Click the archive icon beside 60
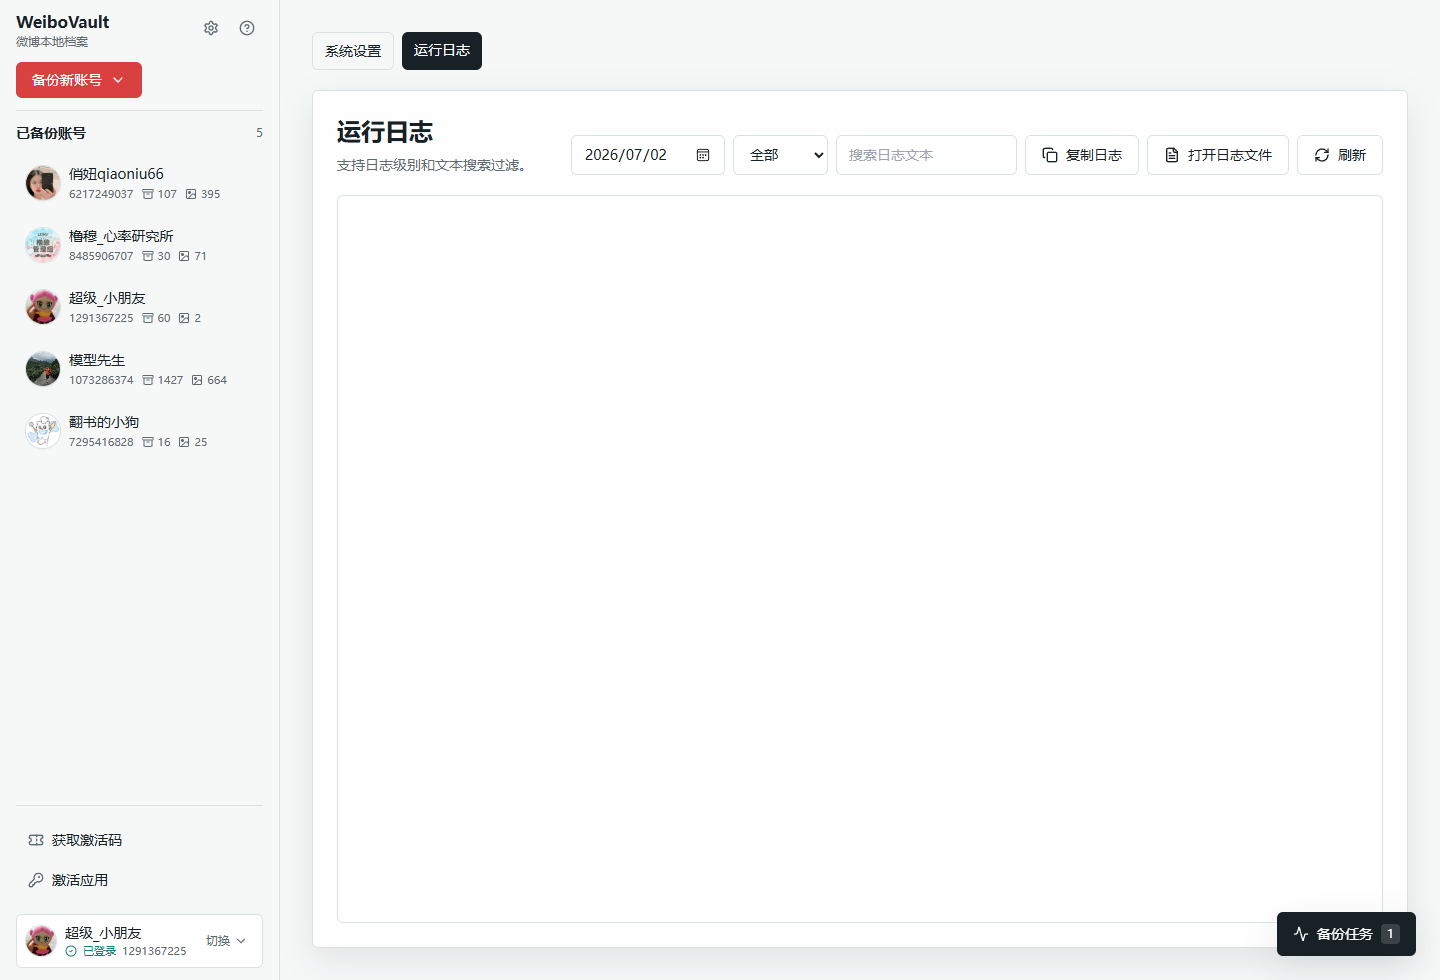Viewport: 1440px width, 980px height. tap(148, 318)
